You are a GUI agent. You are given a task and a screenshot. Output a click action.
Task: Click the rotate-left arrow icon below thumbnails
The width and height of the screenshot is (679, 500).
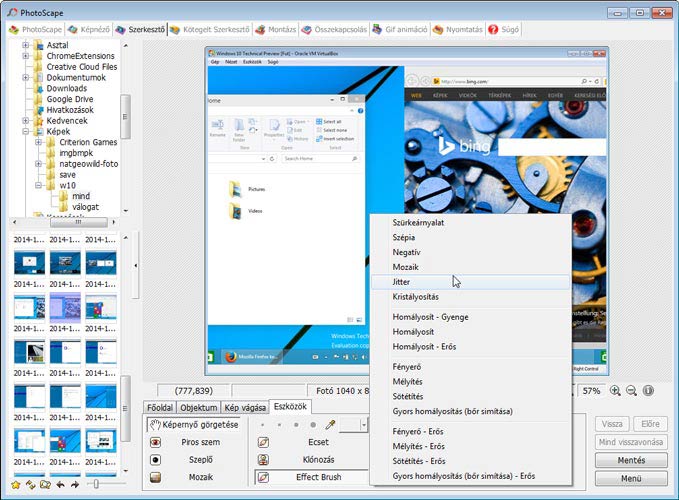pyautogui.click(x=59, y=484)
